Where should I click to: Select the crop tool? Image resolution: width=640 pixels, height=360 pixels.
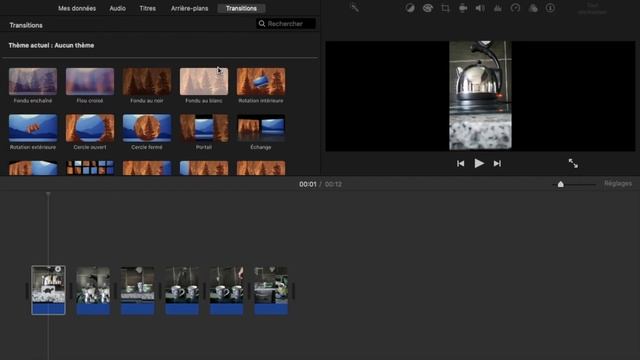[445, 8]
